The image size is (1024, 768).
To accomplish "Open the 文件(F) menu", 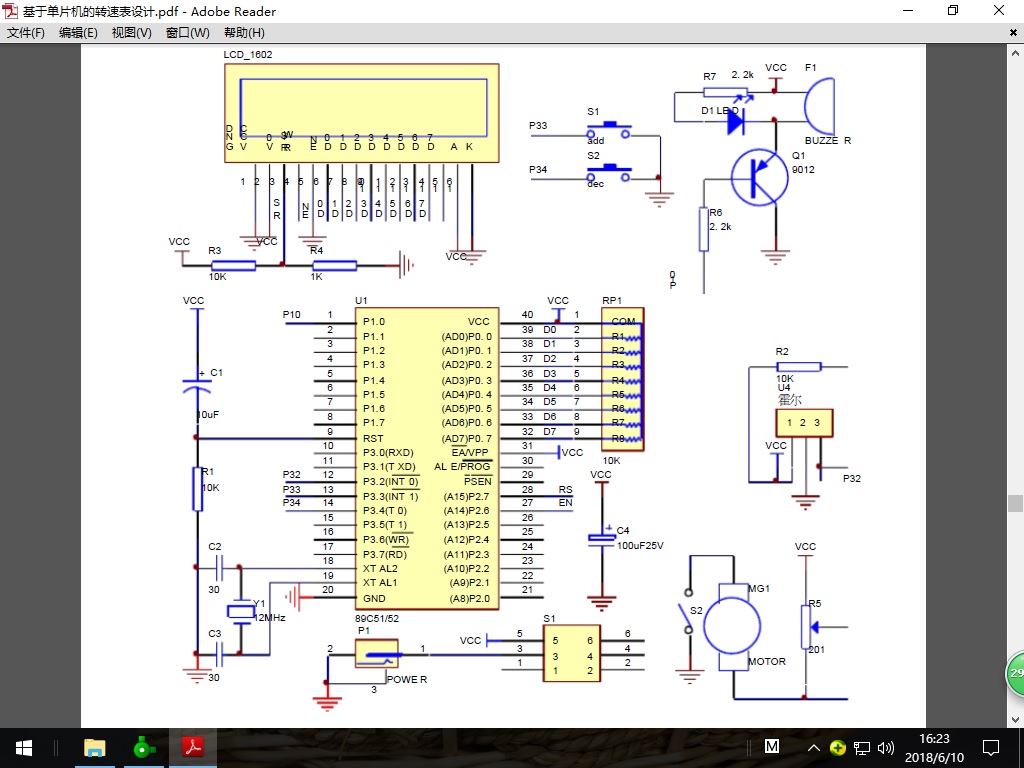I will (x=26, y=33).
